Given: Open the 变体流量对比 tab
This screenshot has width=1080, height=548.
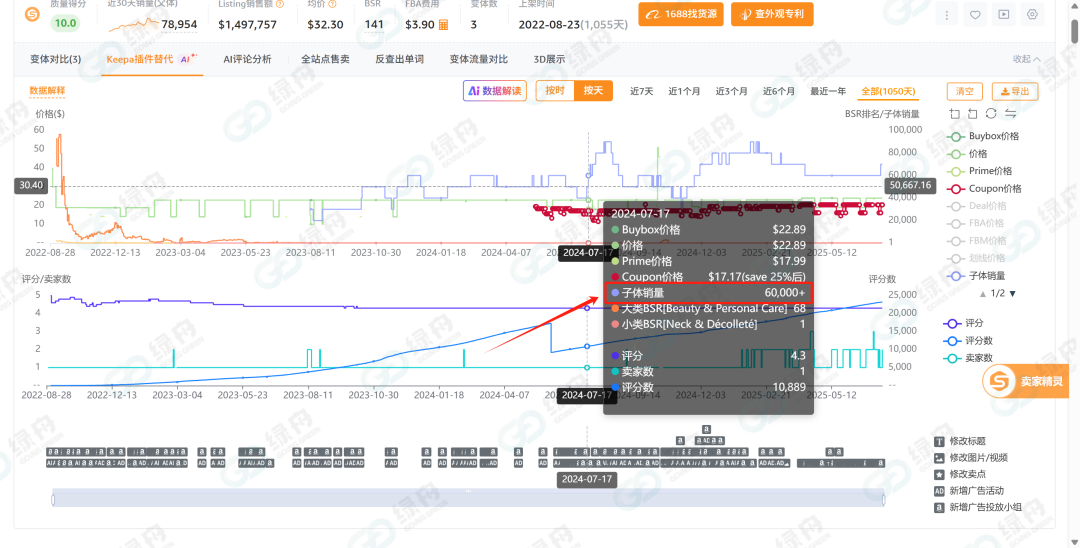Looking at the screenshot, I should tap(479, 59).
